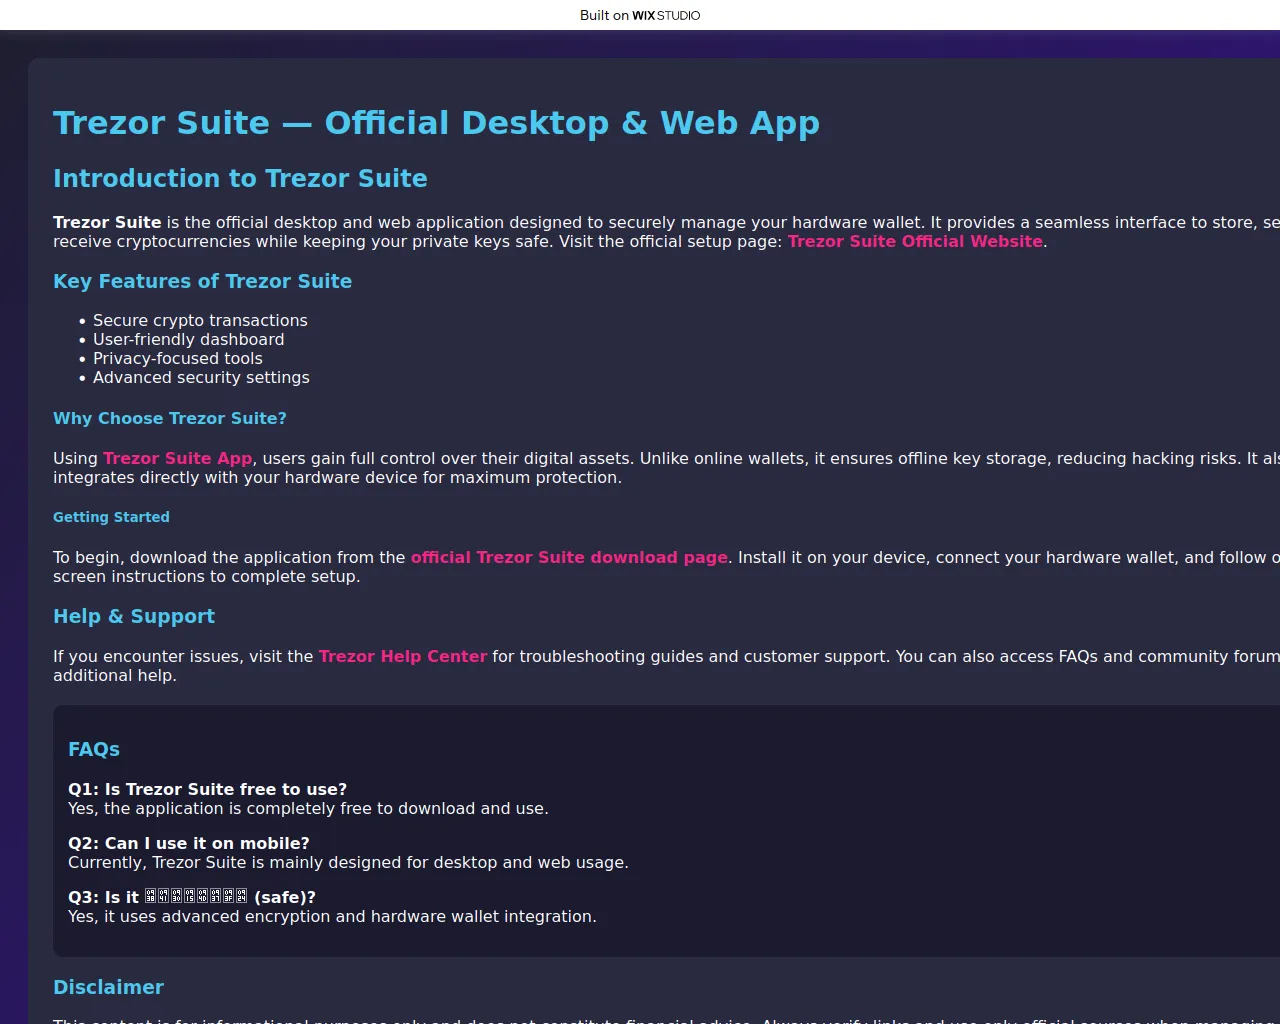
Task: Select question 'Q1: Is Trezor Suite free to use?'
Action: tap(208, 789)
